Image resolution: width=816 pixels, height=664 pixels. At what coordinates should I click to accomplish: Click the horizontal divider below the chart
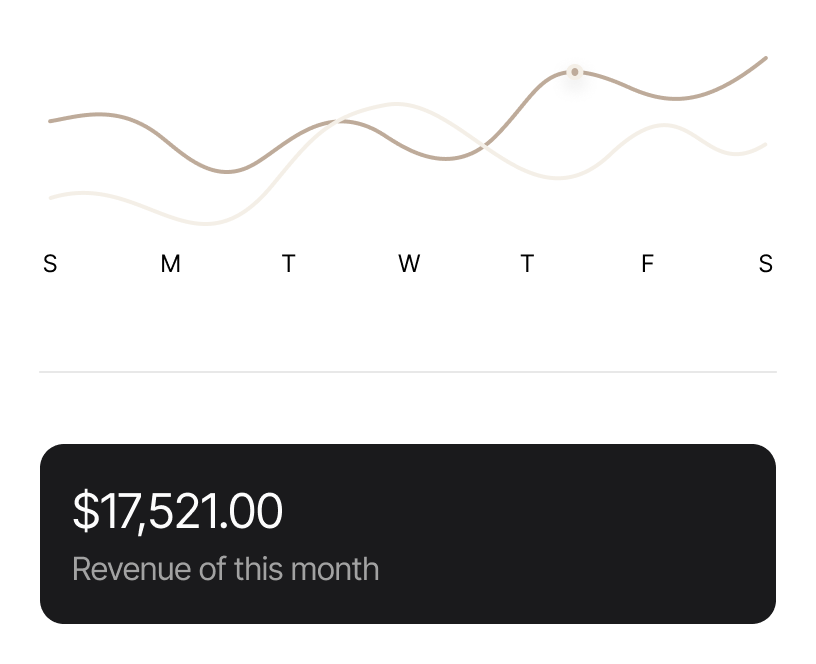point(408,372)
